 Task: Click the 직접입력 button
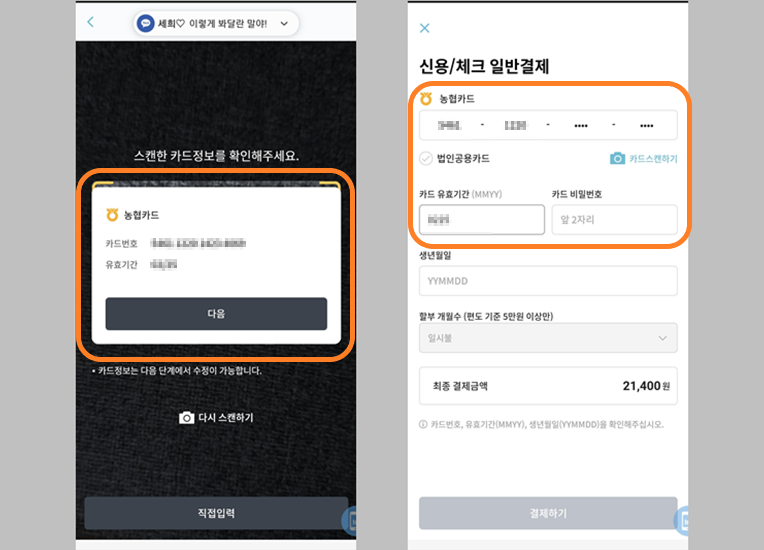click(x=216, y=513)
